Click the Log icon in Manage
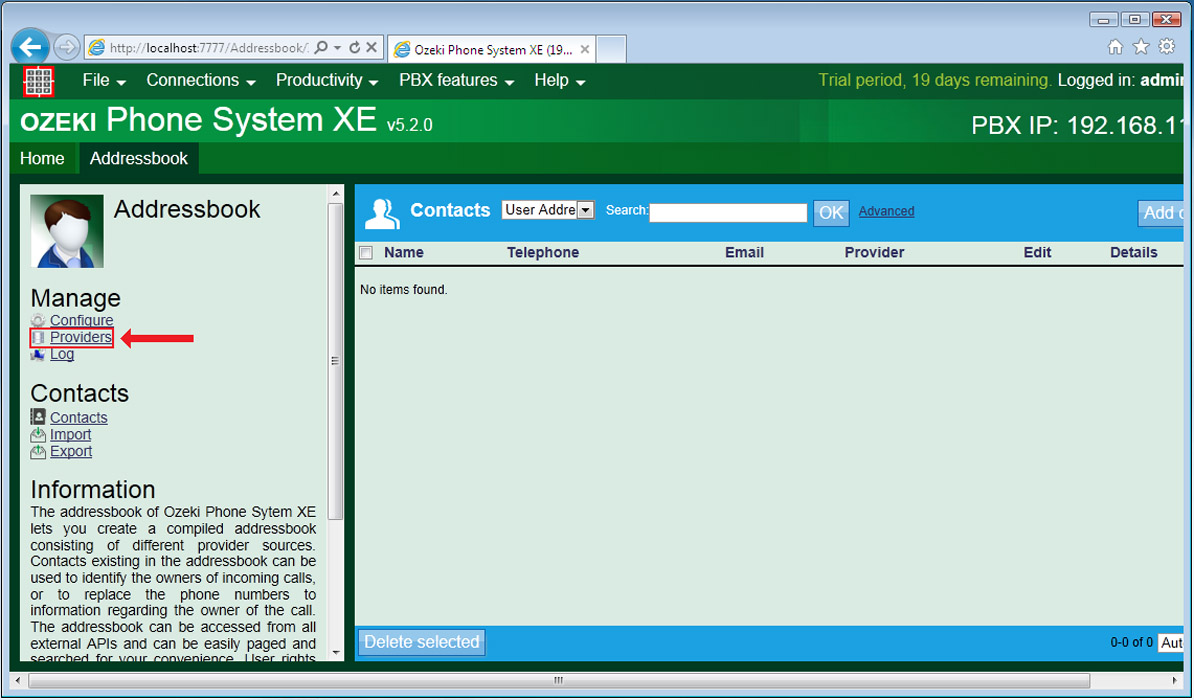1194x700 pixels. point(38,354)
